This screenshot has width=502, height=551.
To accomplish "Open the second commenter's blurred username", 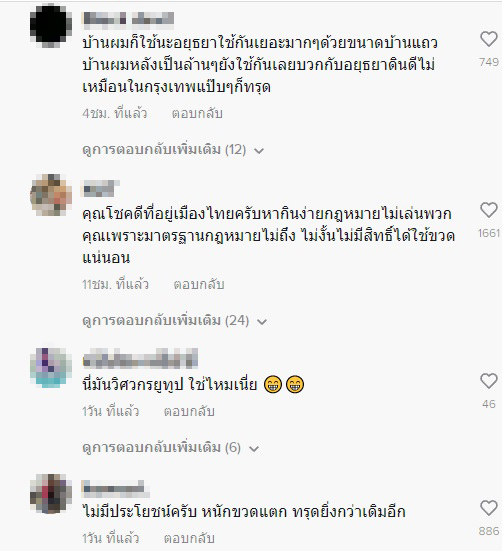I will click(x=100, y=188).
